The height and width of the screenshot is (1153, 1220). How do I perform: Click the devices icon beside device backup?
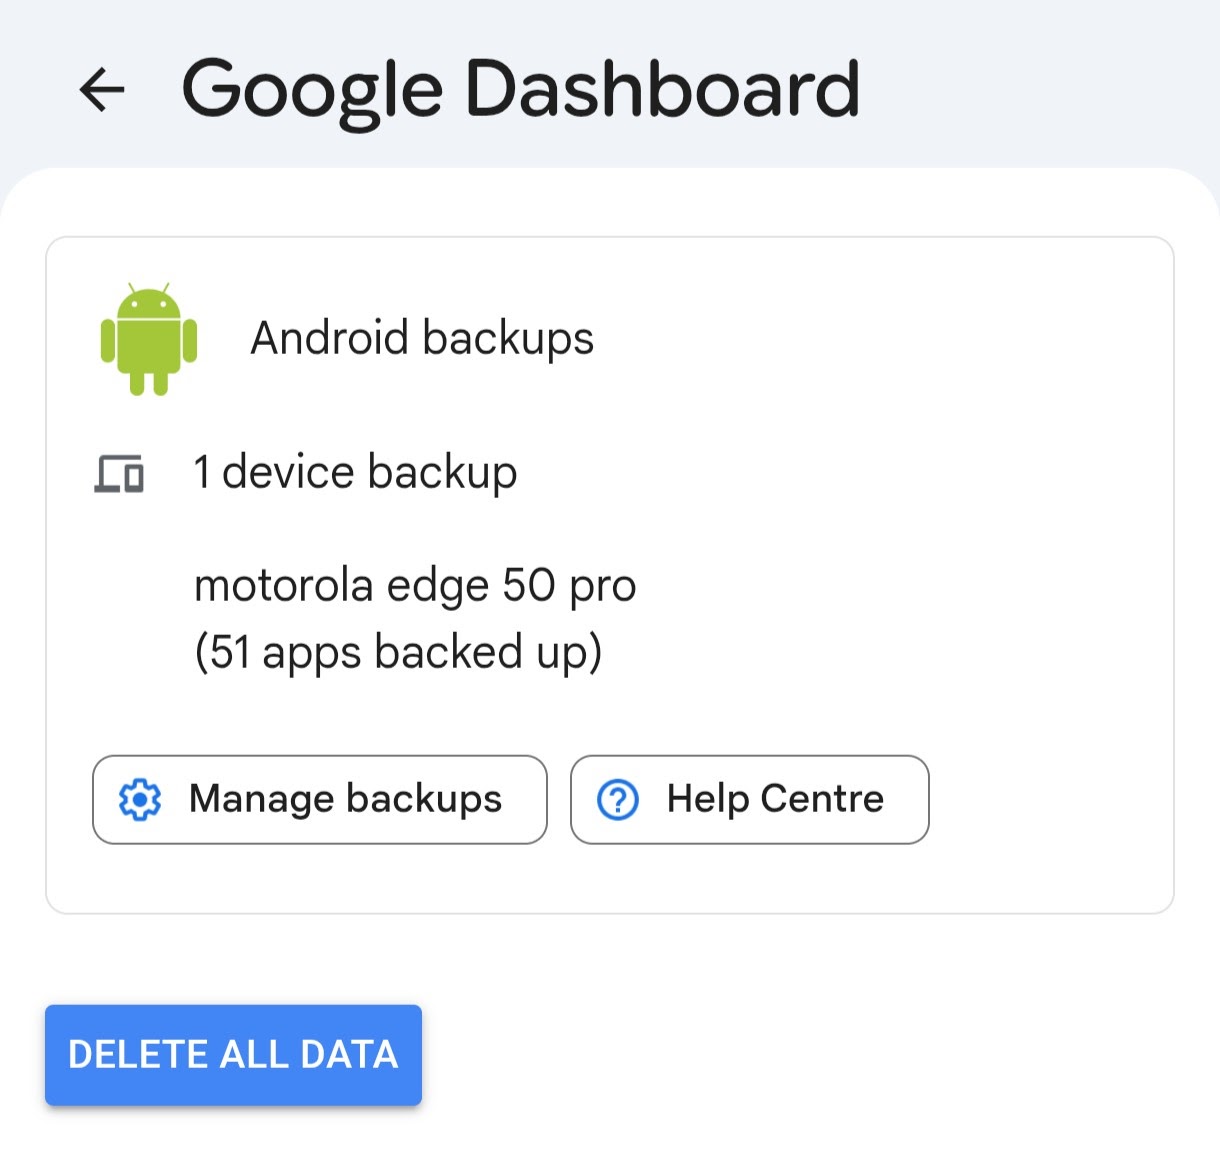[x=119, y=473]
